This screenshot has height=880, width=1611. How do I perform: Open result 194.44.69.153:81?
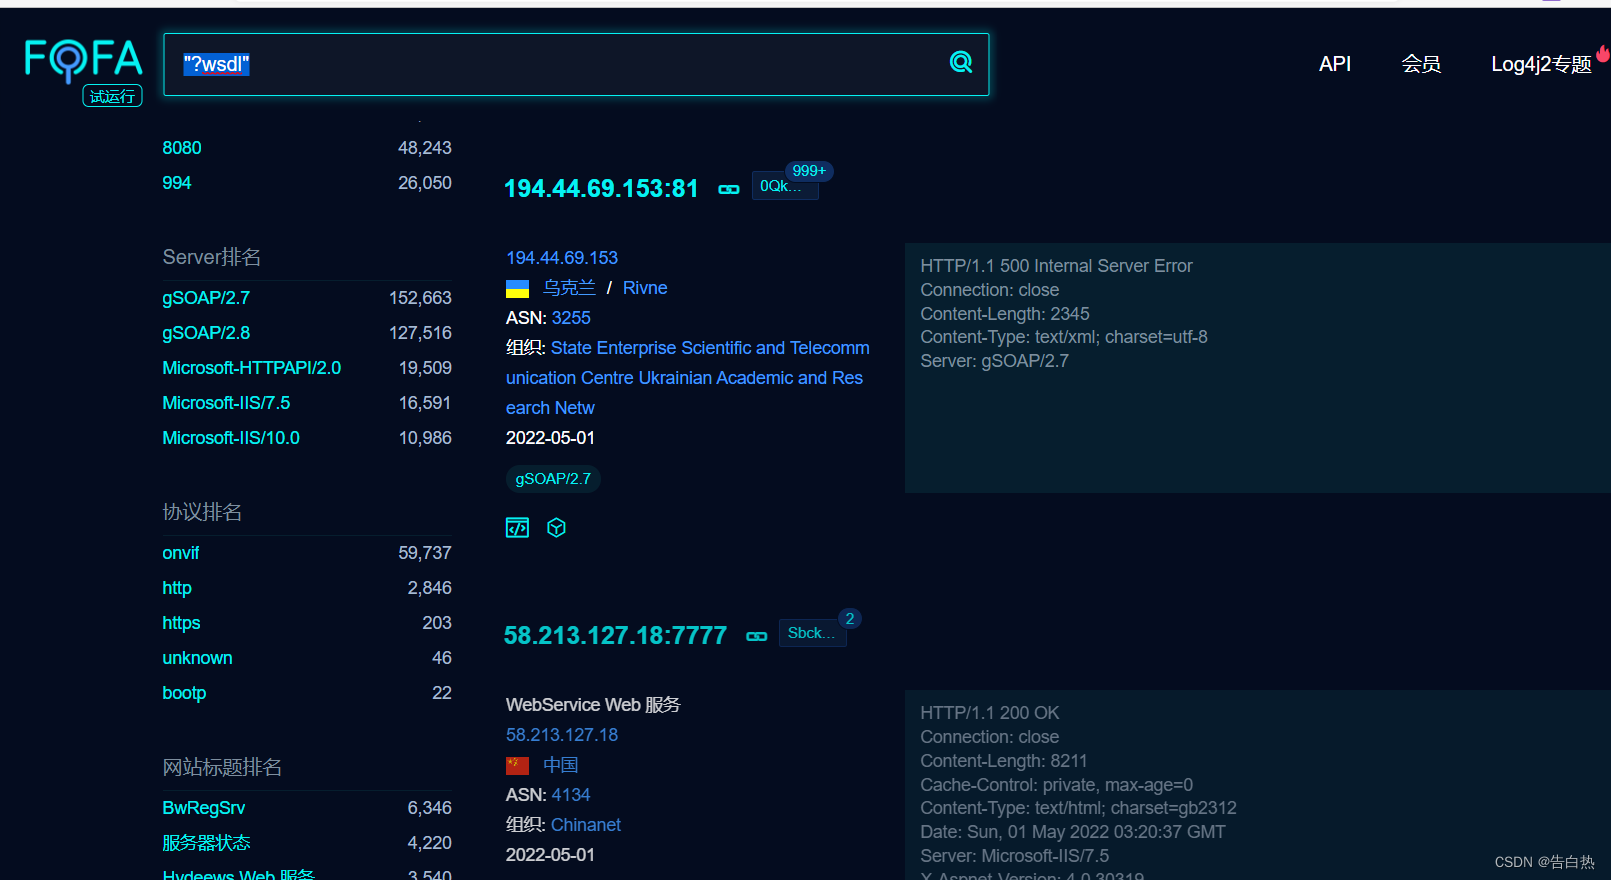pos(601,189)
